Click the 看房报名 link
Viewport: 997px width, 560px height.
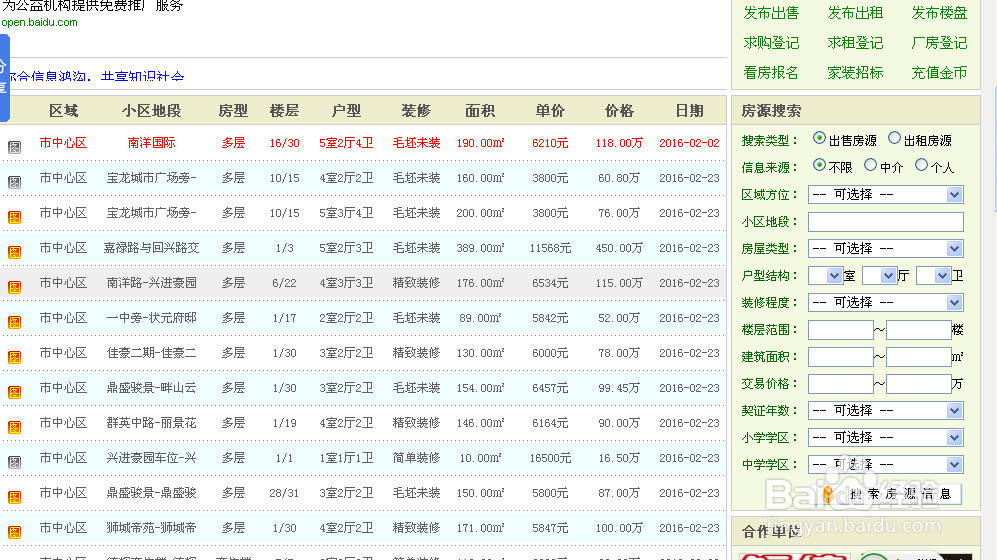point(771,72)
